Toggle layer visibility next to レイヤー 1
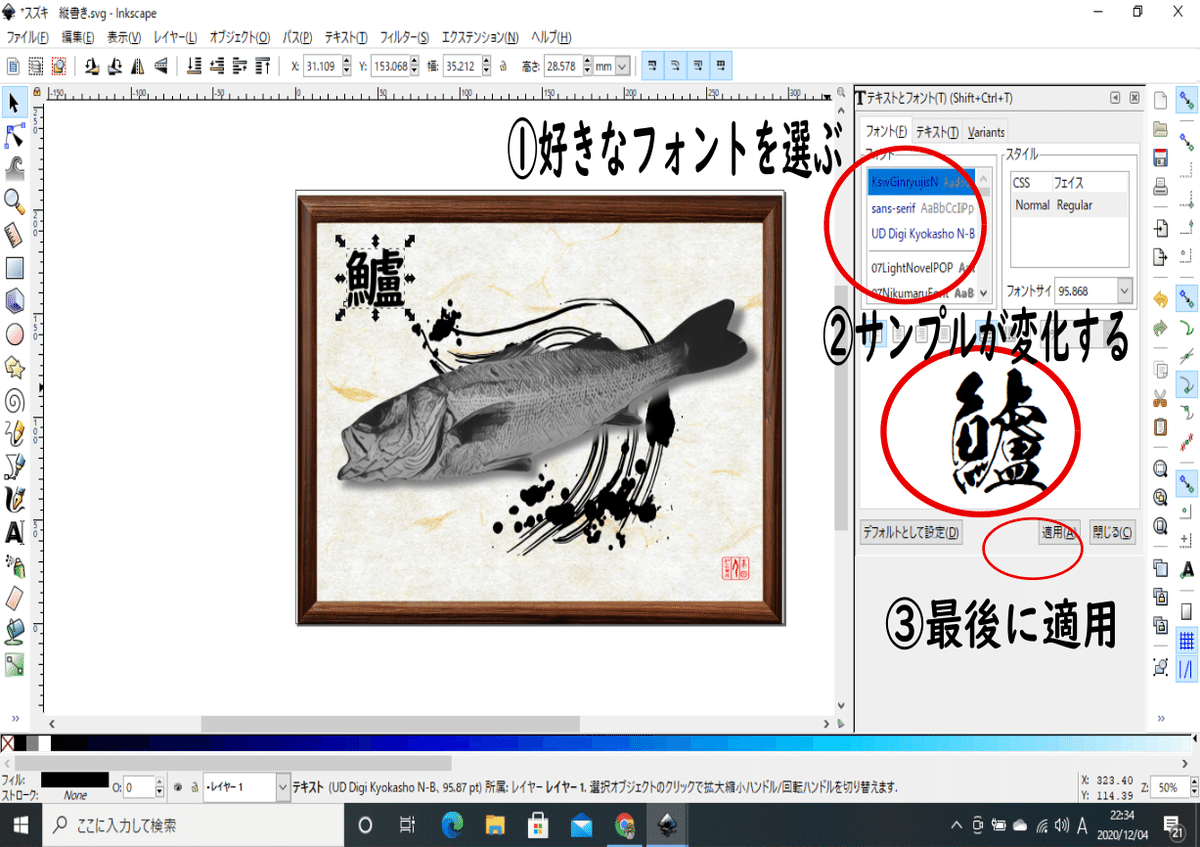1200x847 pixels. pyautogui.click(x=179, y=787)
